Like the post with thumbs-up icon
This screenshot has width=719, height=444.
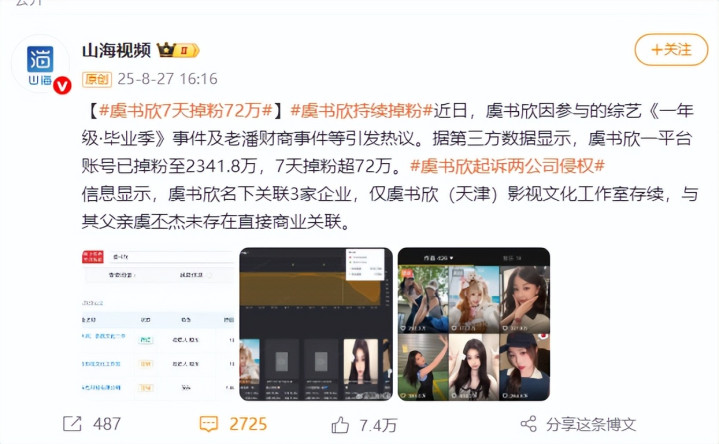[340, 425]
